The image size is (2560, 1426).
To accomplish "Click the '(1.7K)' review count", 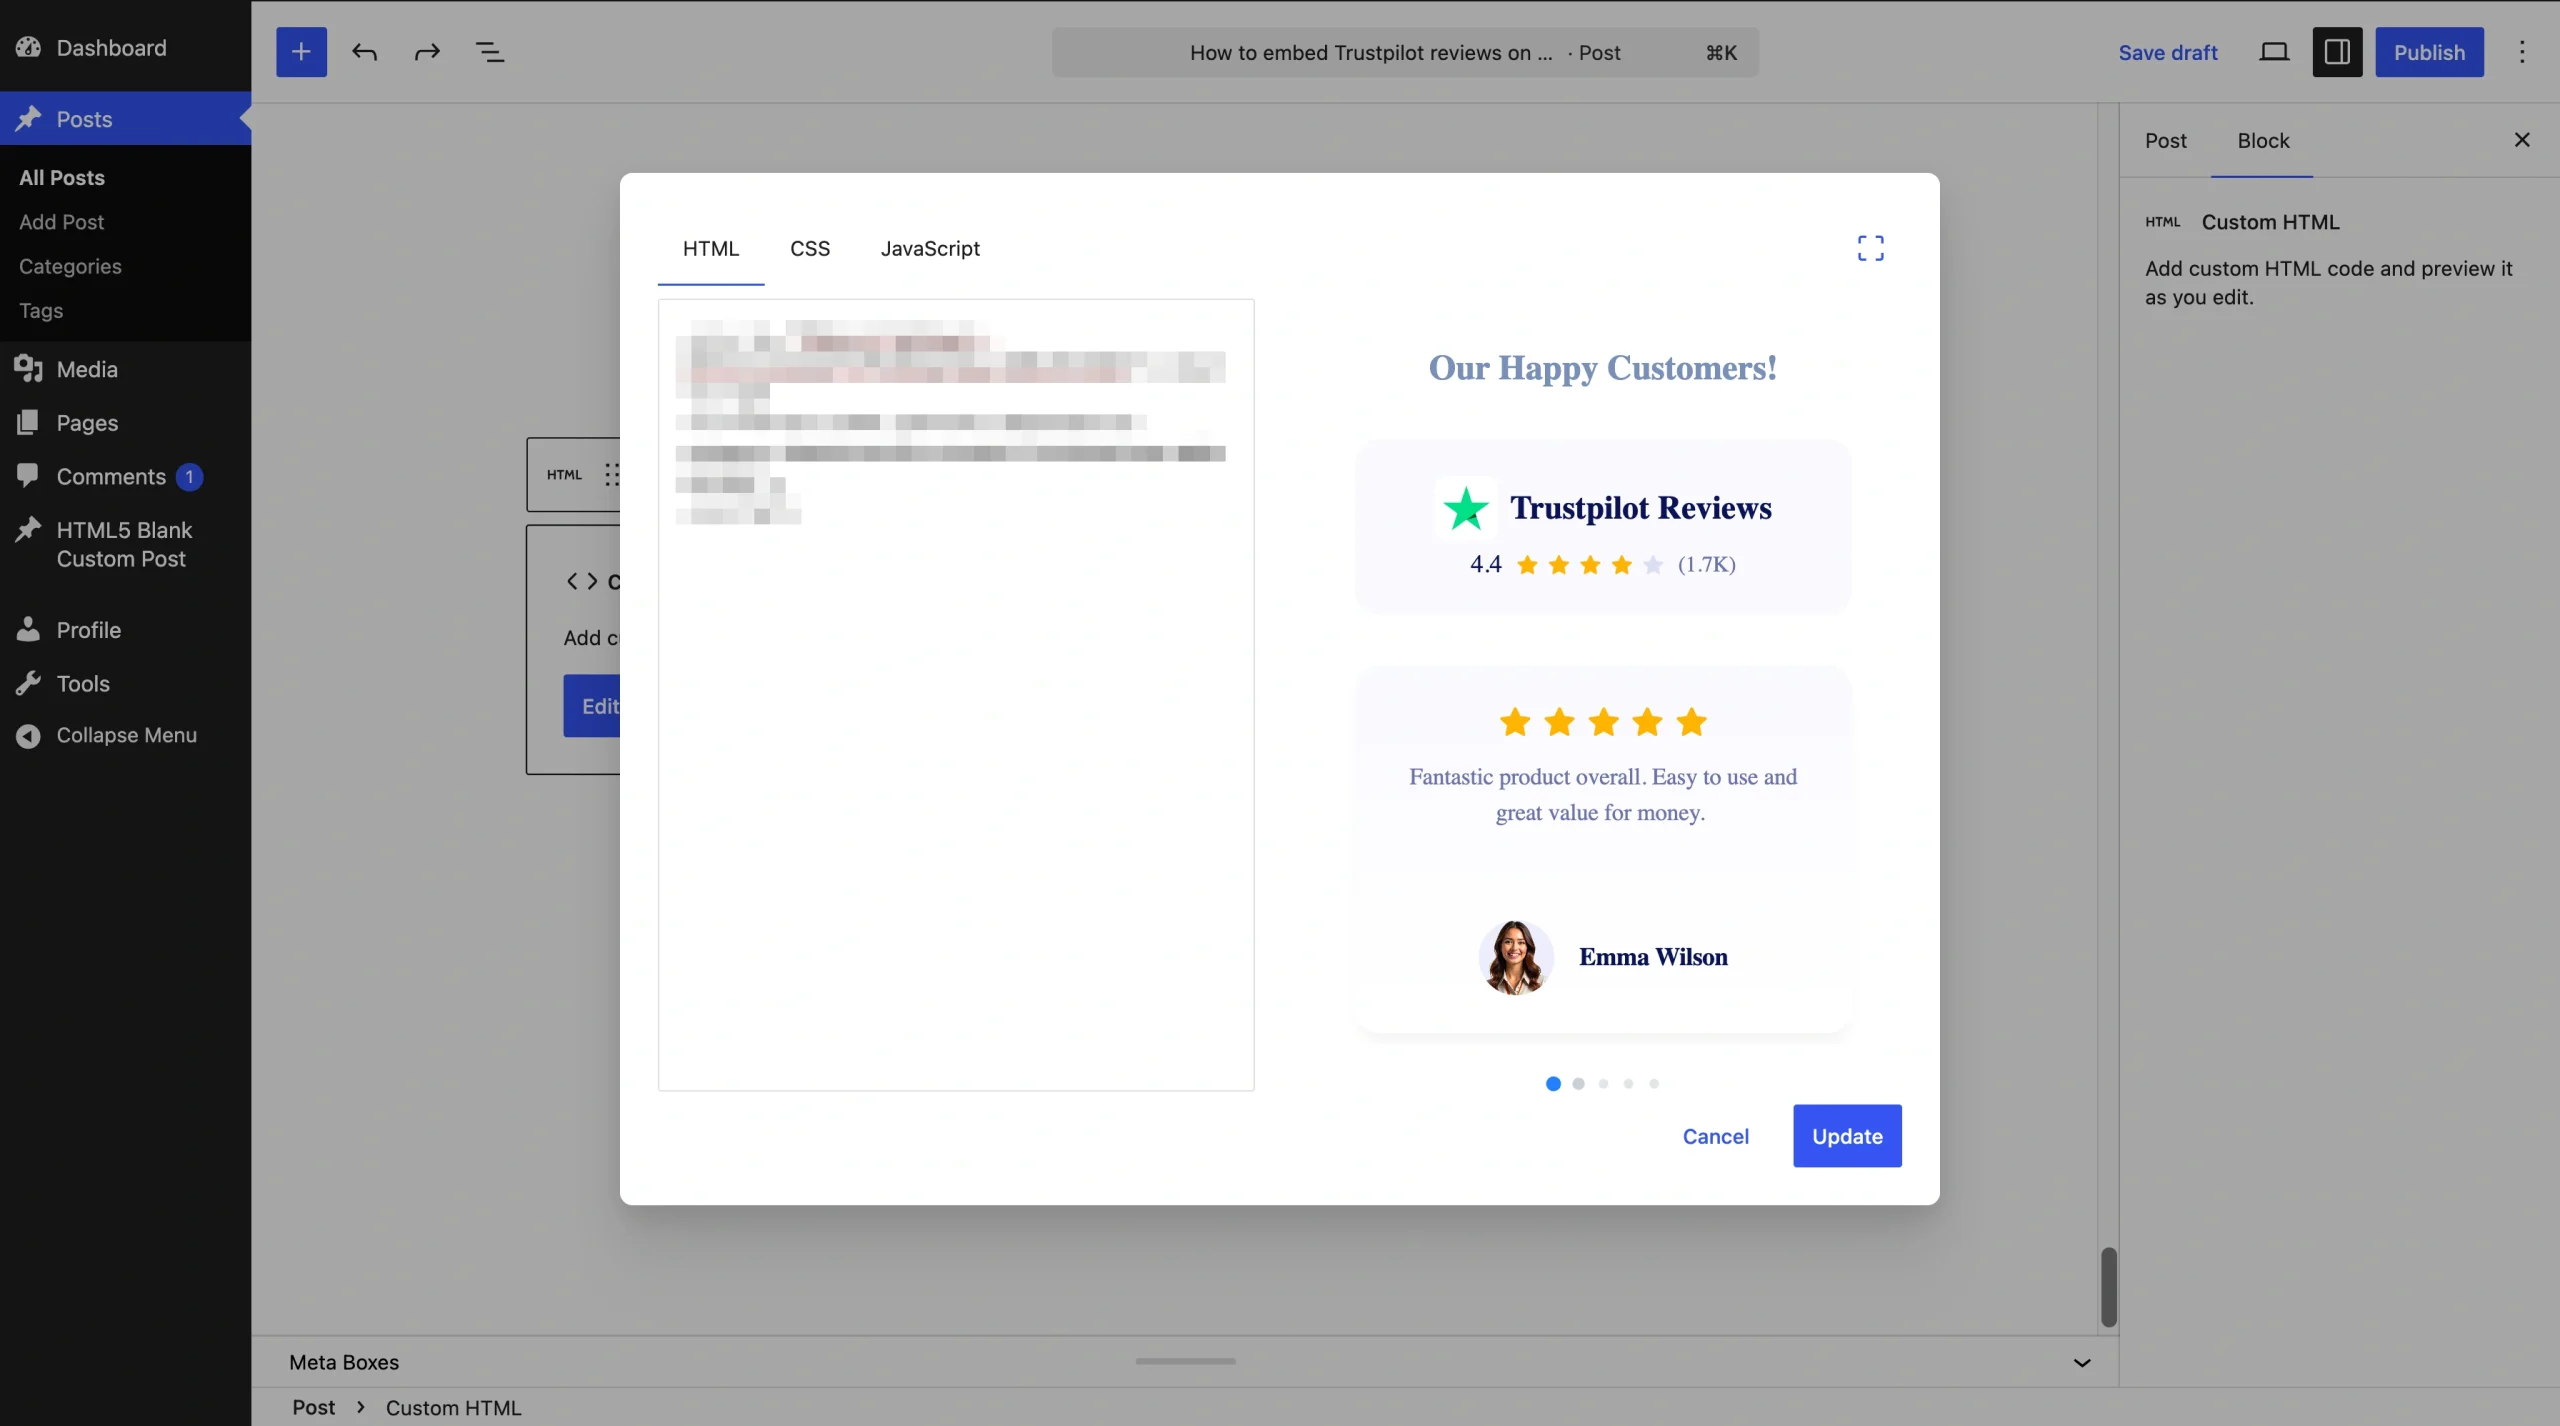I will tap(1706, 565).
